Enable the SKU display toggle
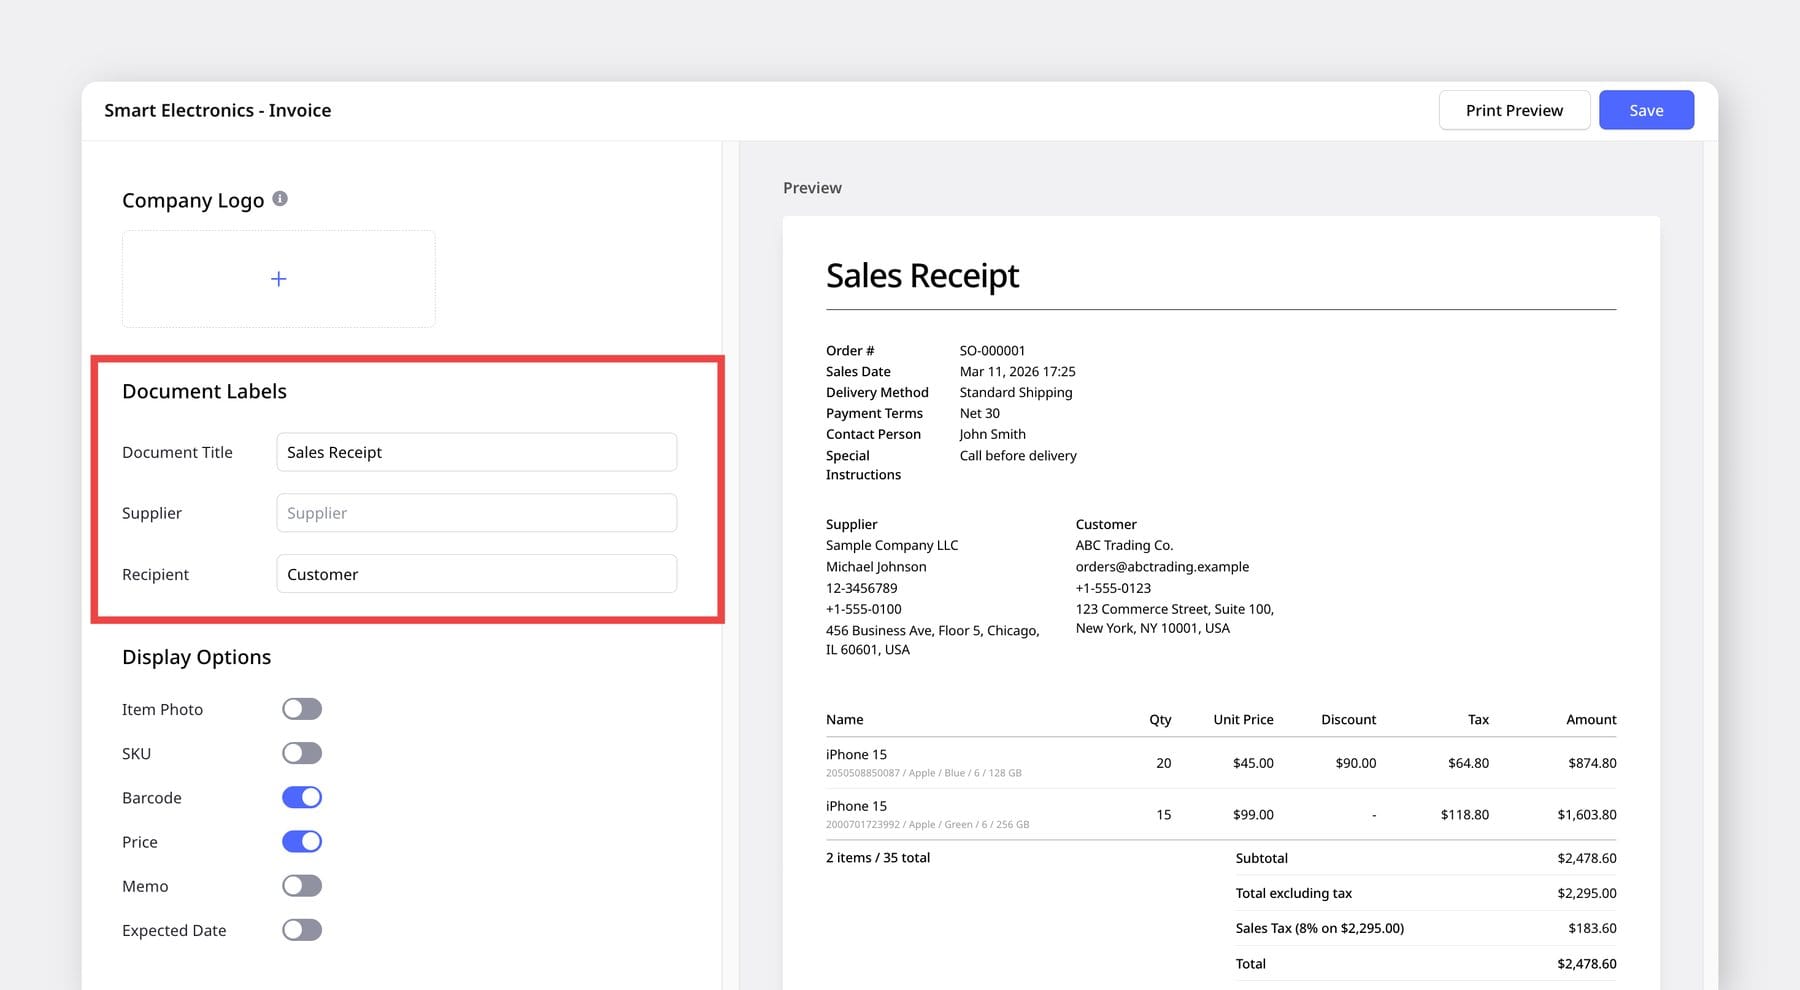The height and width of the screenshot is (990, 1800). (301, 752)
